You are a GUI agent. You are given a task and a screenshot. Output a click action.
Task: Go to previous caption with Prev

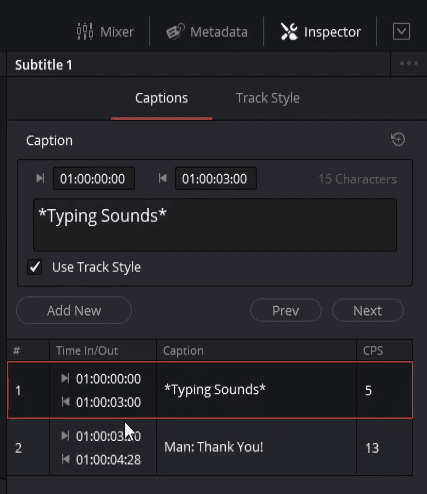click(286, 310)
